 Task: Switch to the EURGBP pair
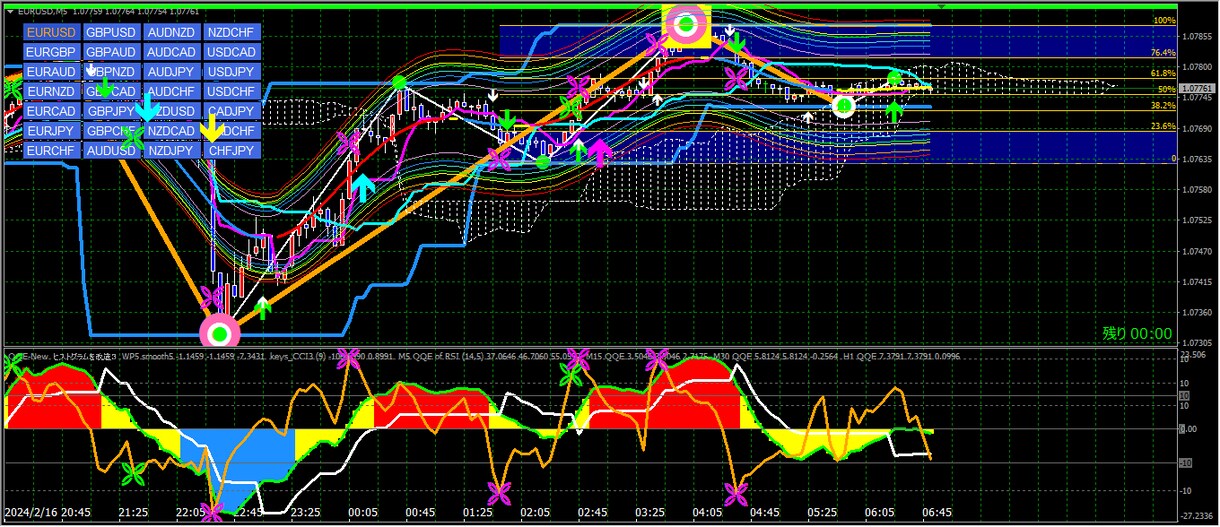51,52
